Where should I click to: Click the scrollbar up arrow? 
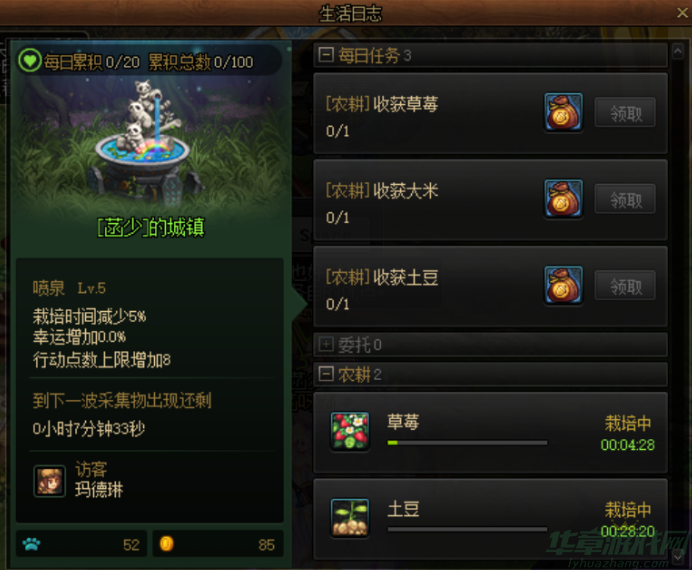(678, 52)
